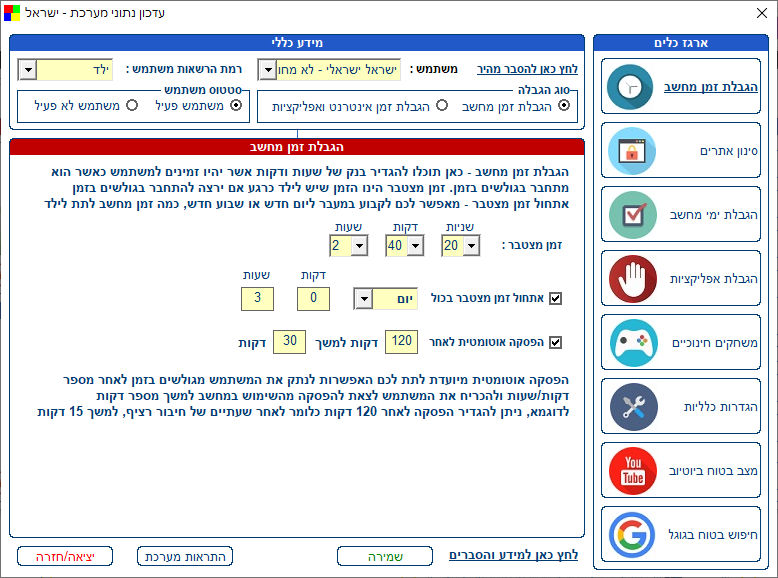Click the quick explanation link לחץ כאן להסבר מהיר
This screenshot has height=578, width=778.
click(x=527, y=70)
